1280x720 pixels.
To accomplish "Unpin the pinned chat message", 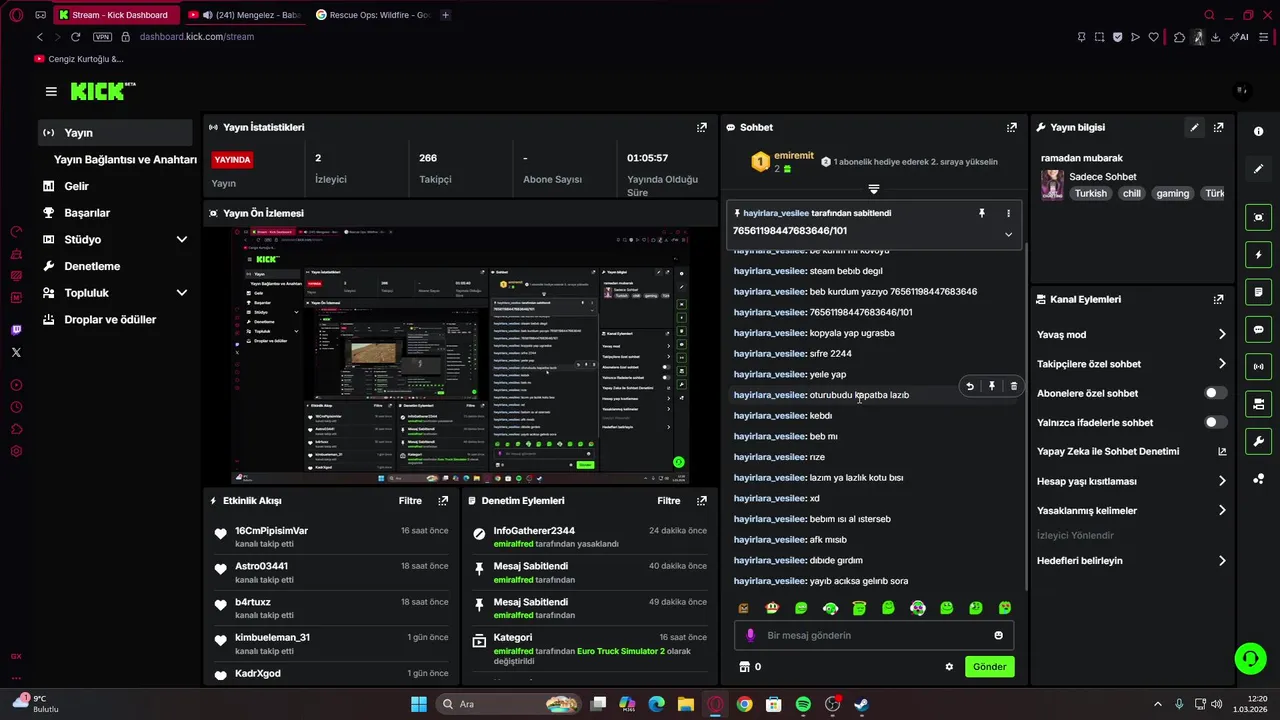I will pyautogui.click(x=982, y=213).
